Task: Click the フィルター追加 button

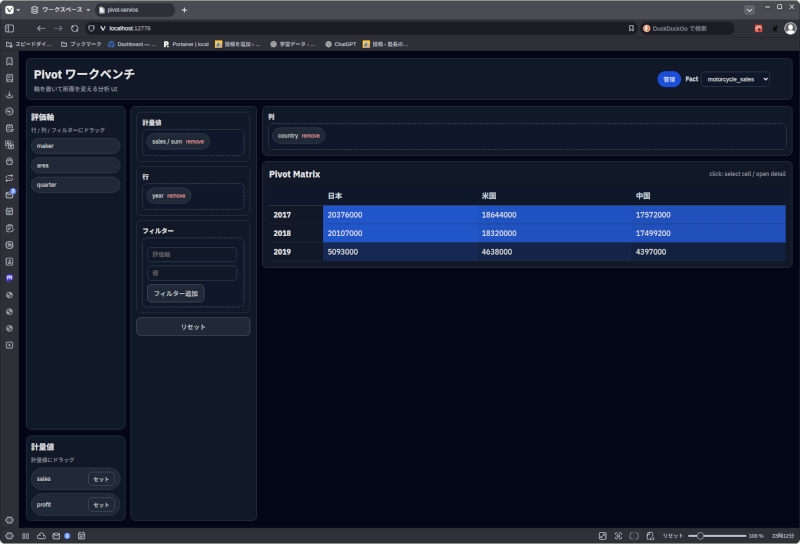Action: tap(176, 293)
